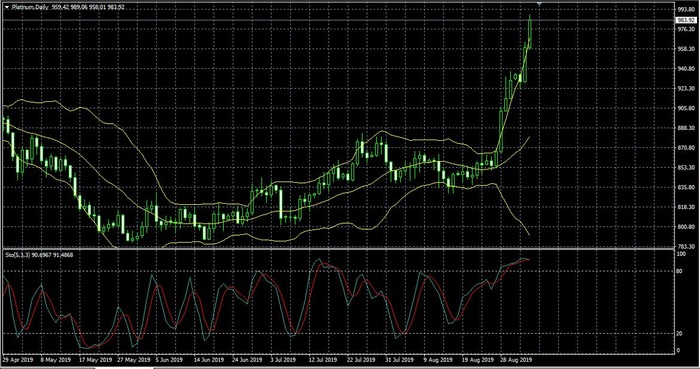Click the highlighted current price label 983.92

(687, 20)
